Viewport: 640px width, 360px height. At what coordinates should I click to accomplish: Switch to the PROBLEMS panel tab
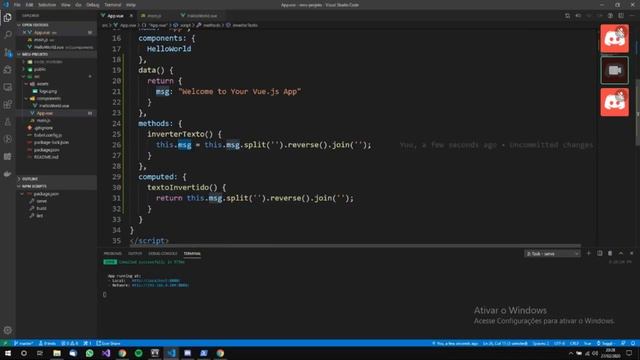point(113,253)
